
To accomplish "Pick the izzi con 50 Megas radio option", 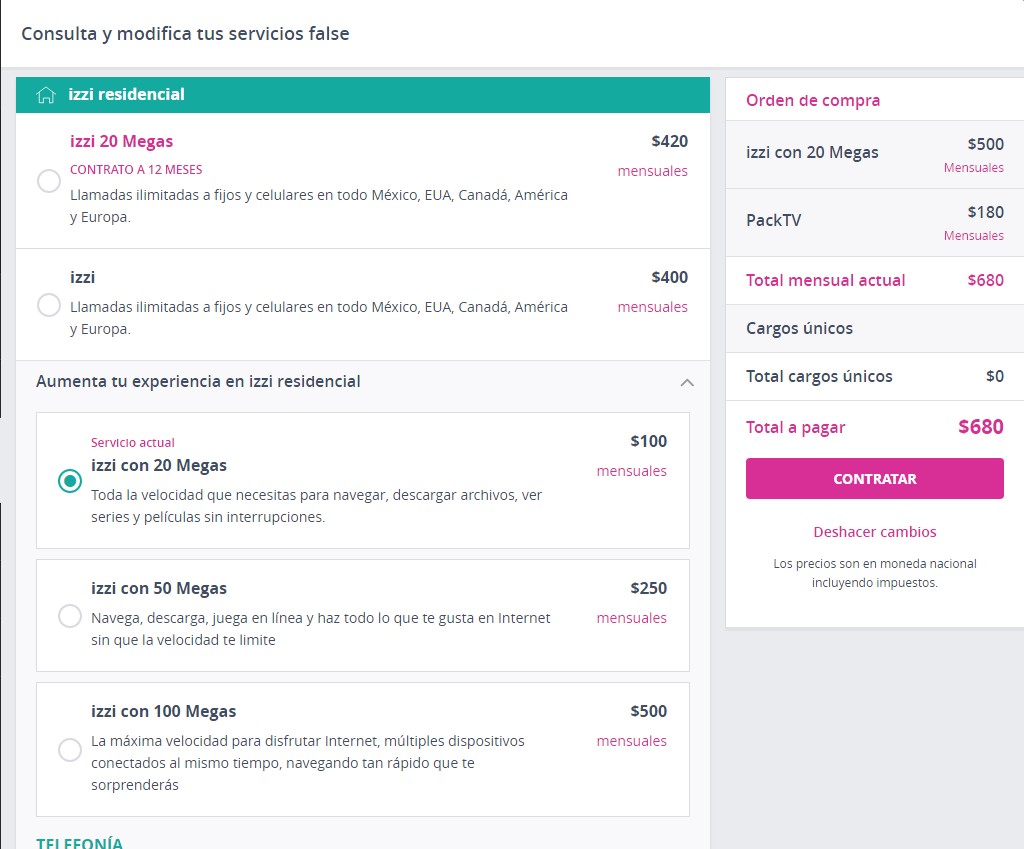I will pyautogui.click(x=70, y=616).
